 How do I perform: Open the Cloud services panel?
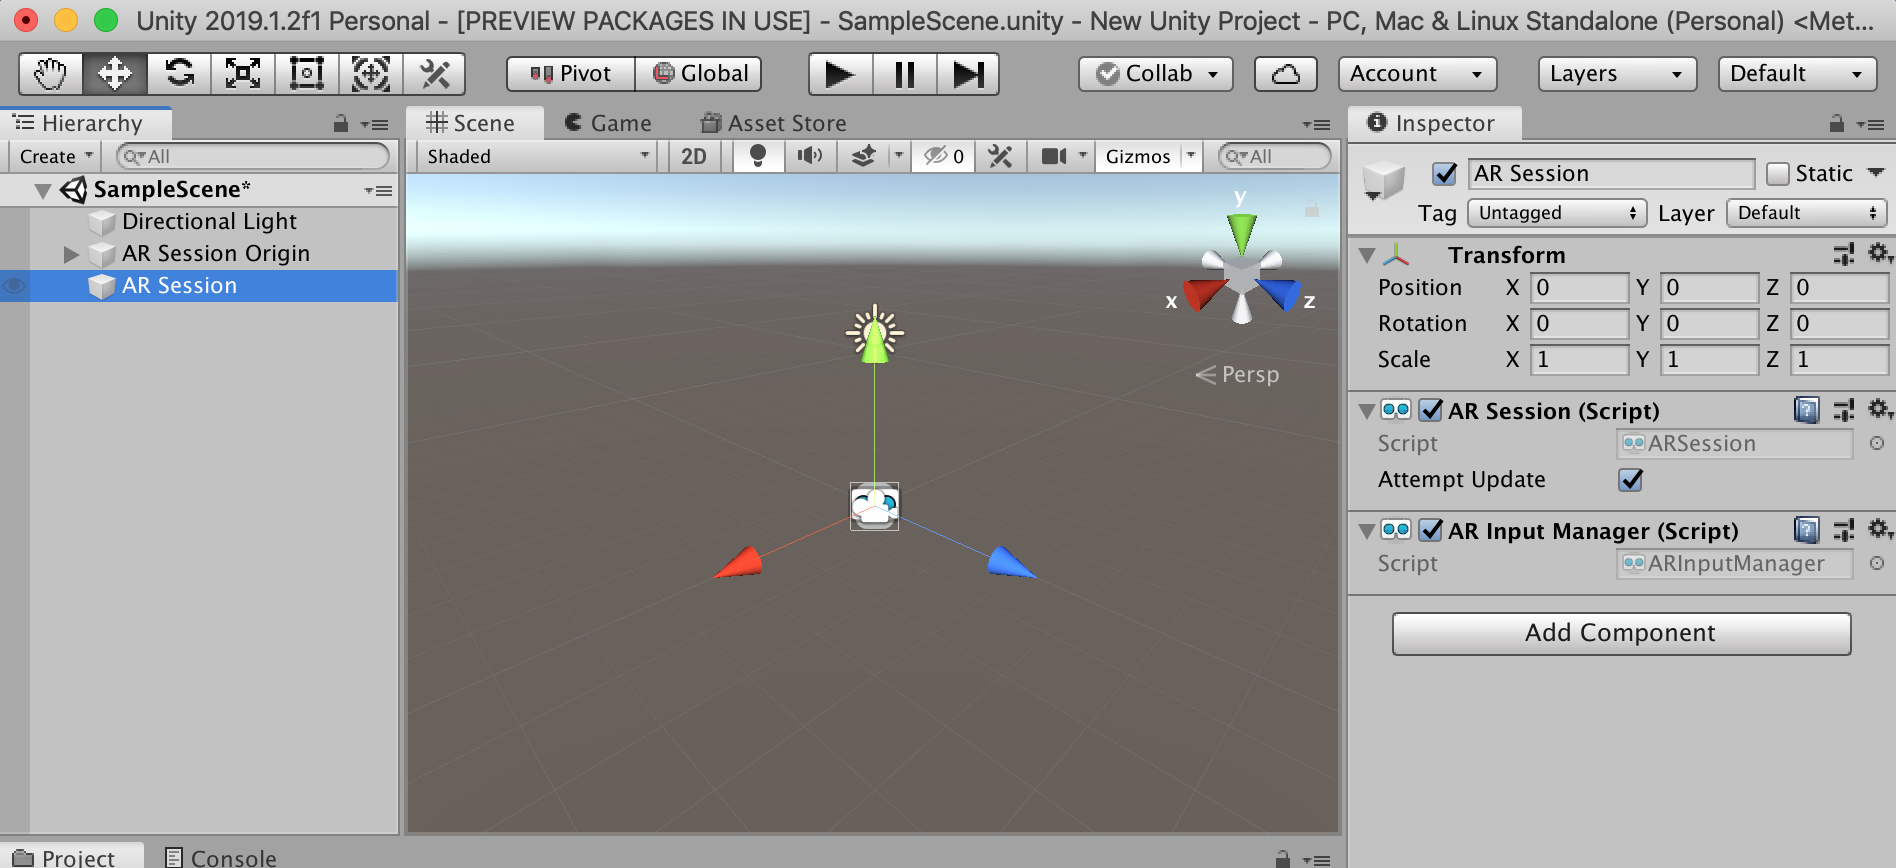tap(1285, 74)
